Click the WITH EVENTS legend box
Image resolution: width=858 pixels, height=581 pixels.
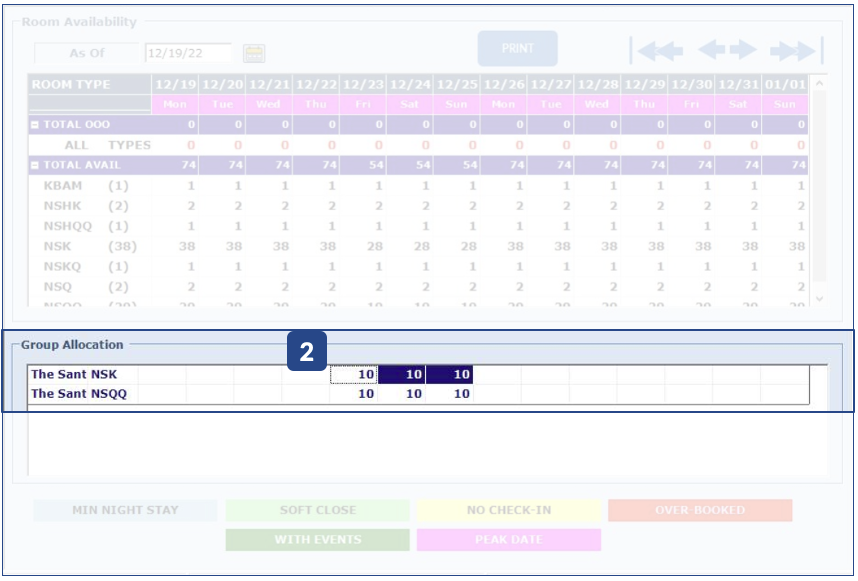pos(317,540)
